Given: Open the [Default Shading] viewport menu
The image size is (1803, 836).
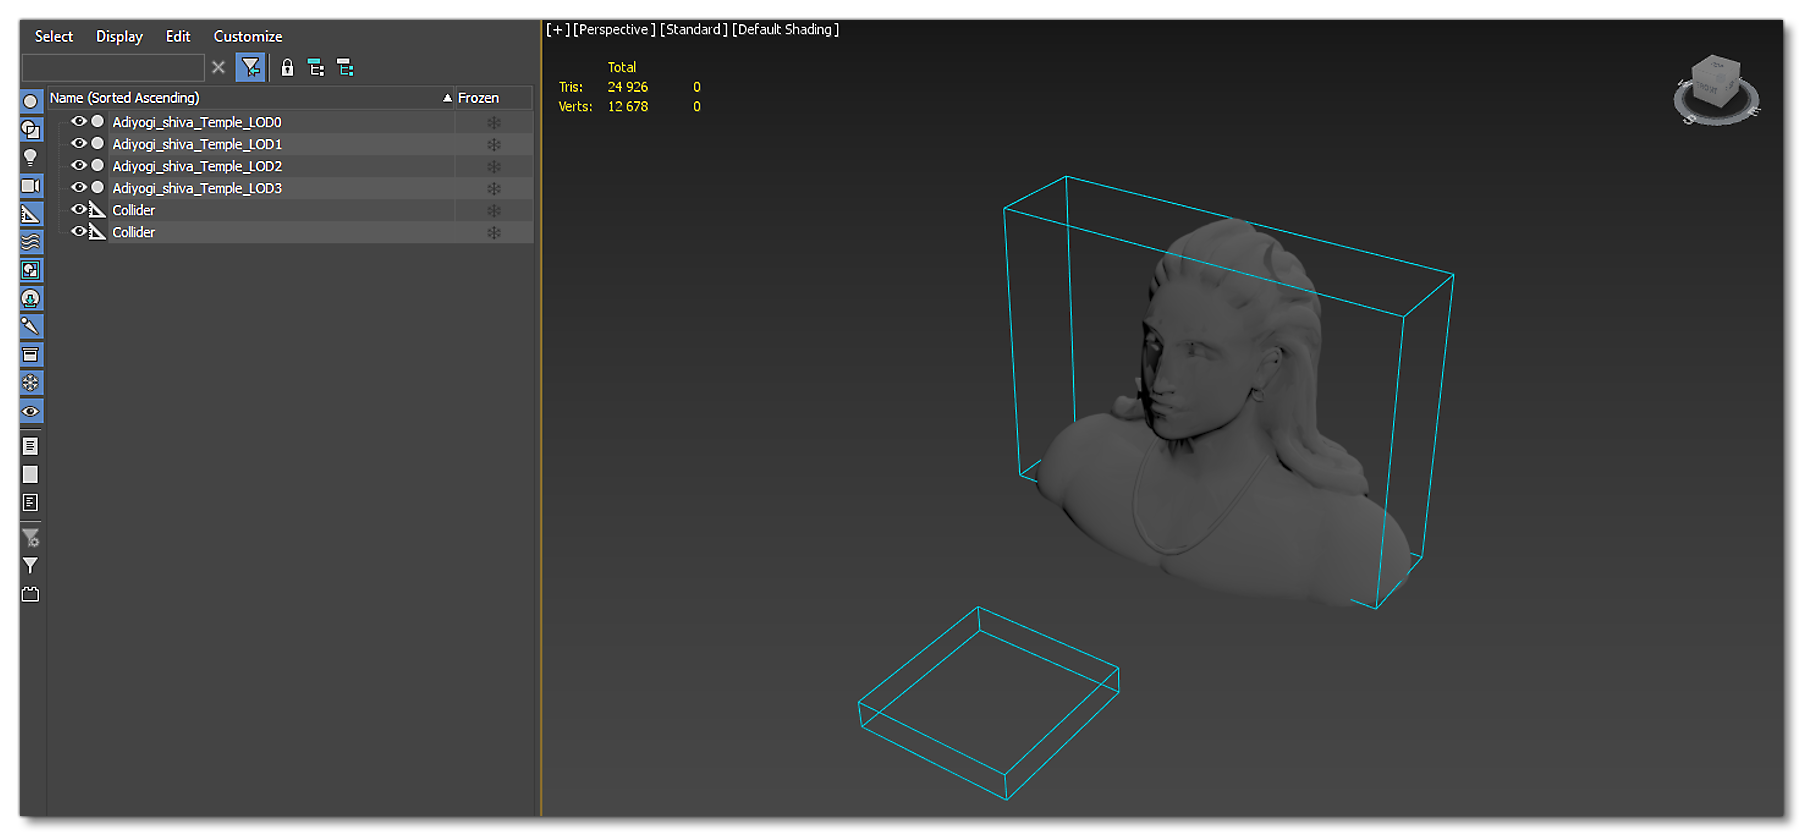Looking at the screenshot, I should point(785,30).
